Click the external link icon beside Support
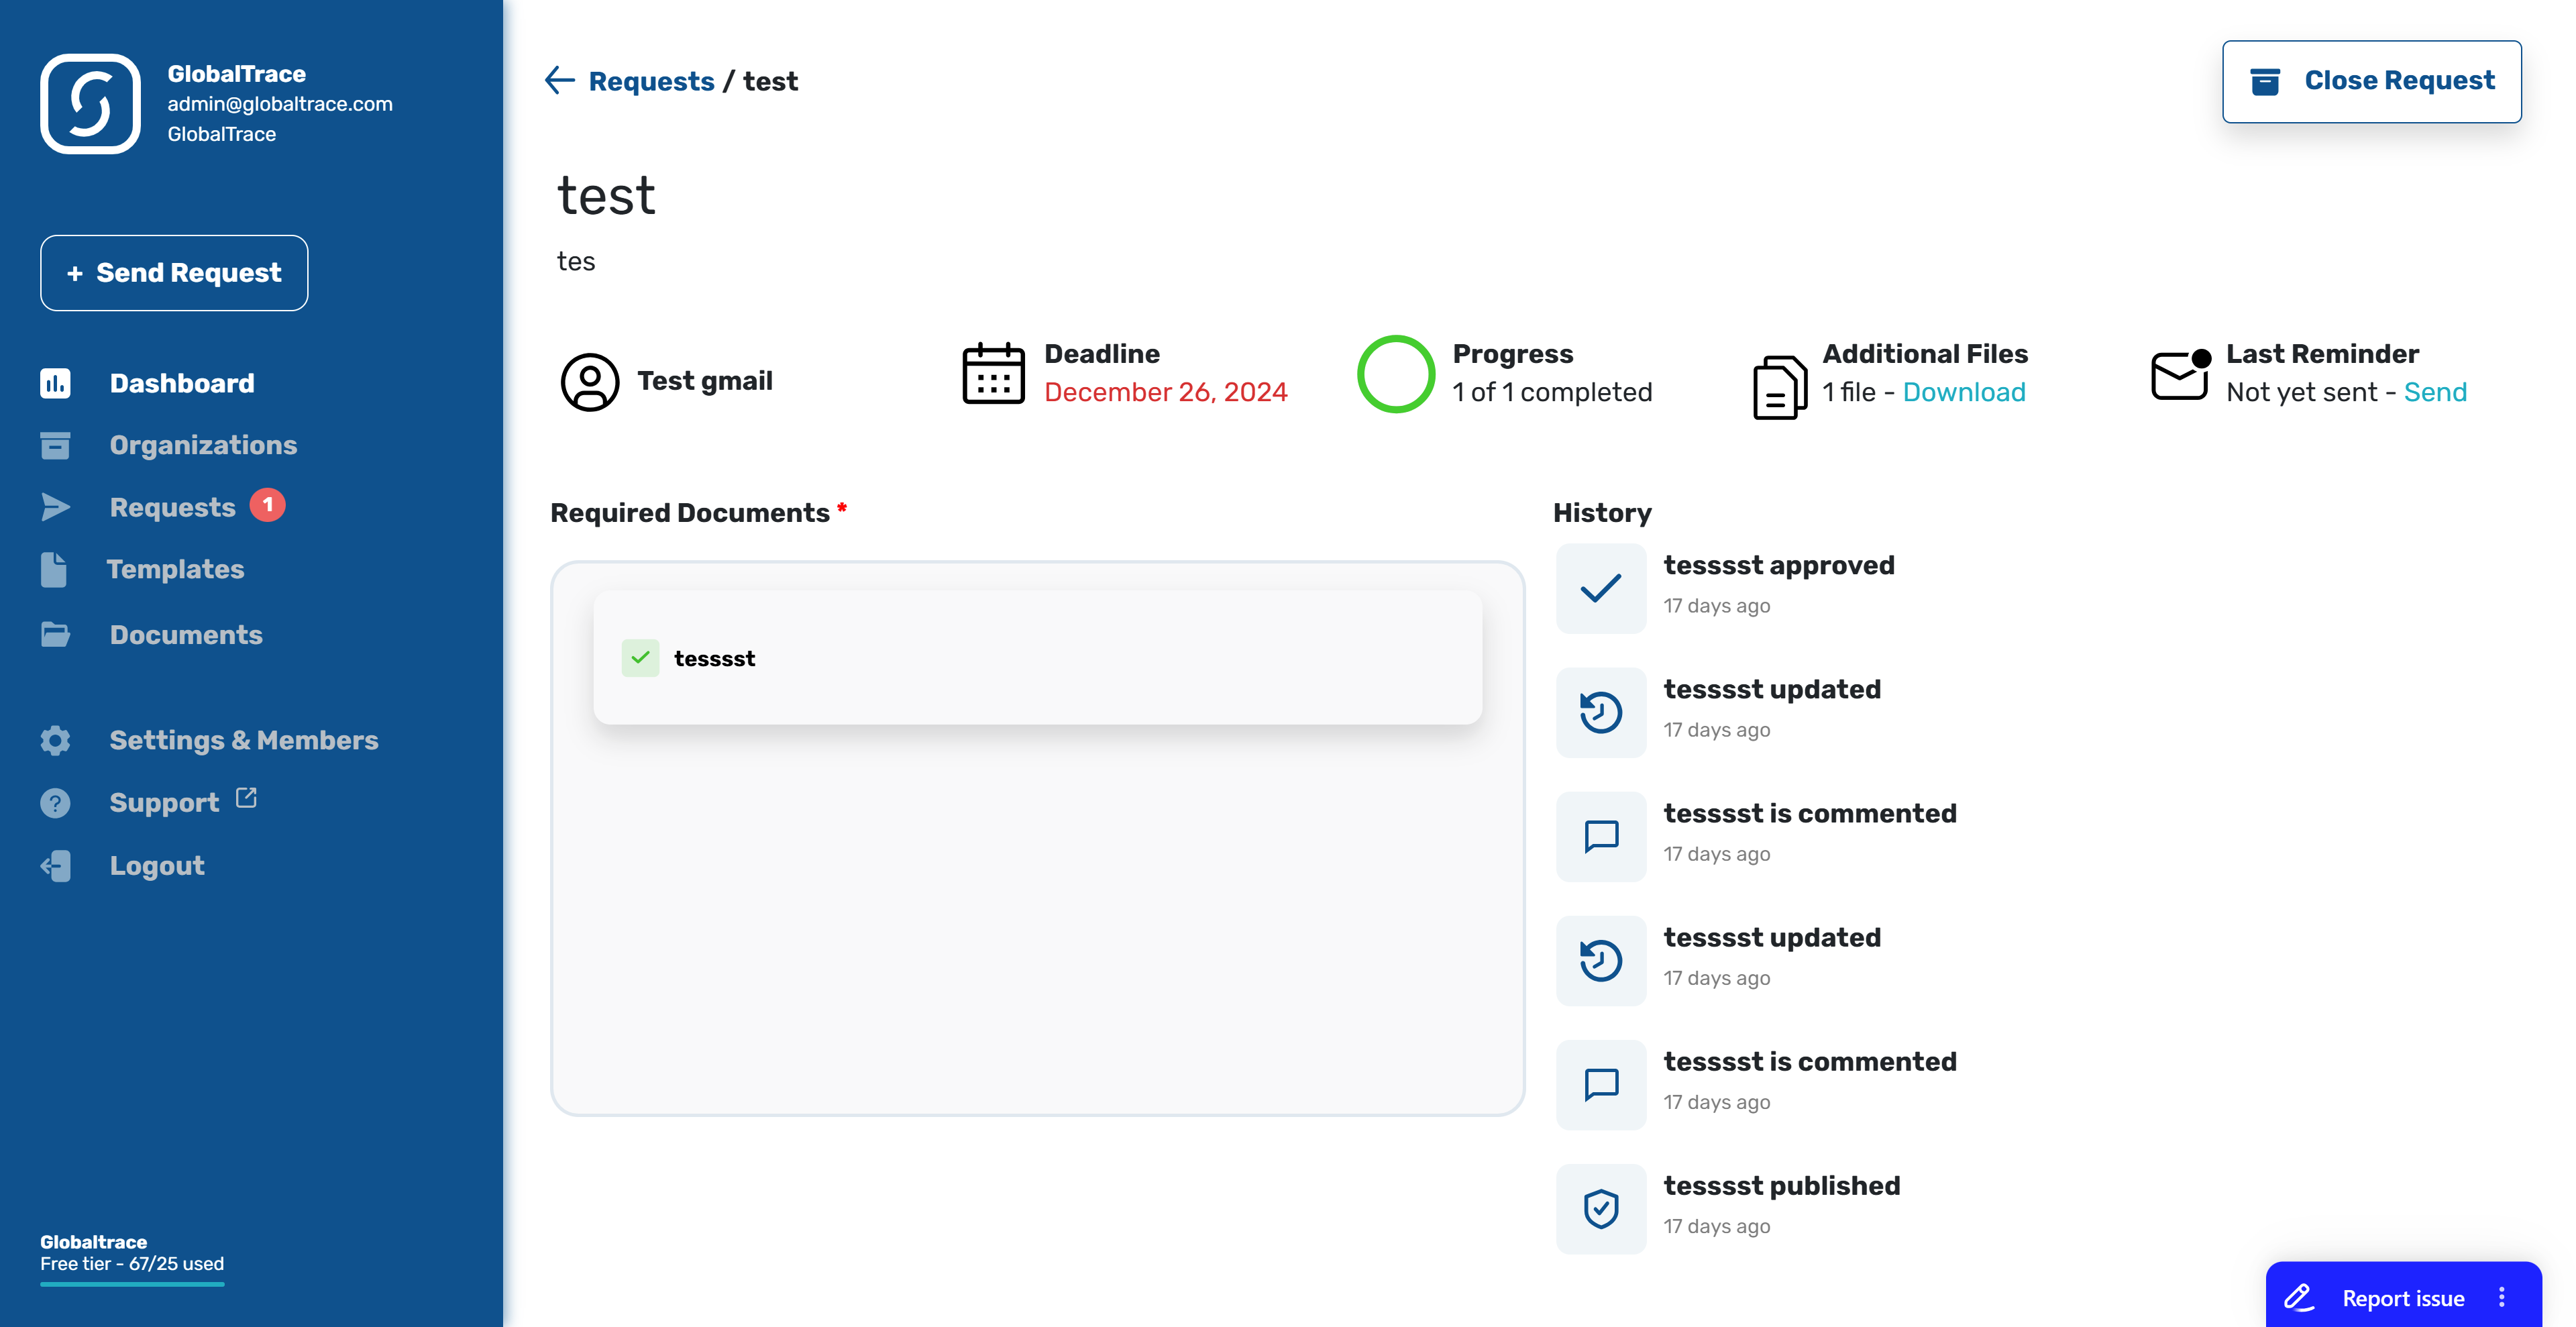The width and height of the screenshot is (2576, 1327). 246,798
